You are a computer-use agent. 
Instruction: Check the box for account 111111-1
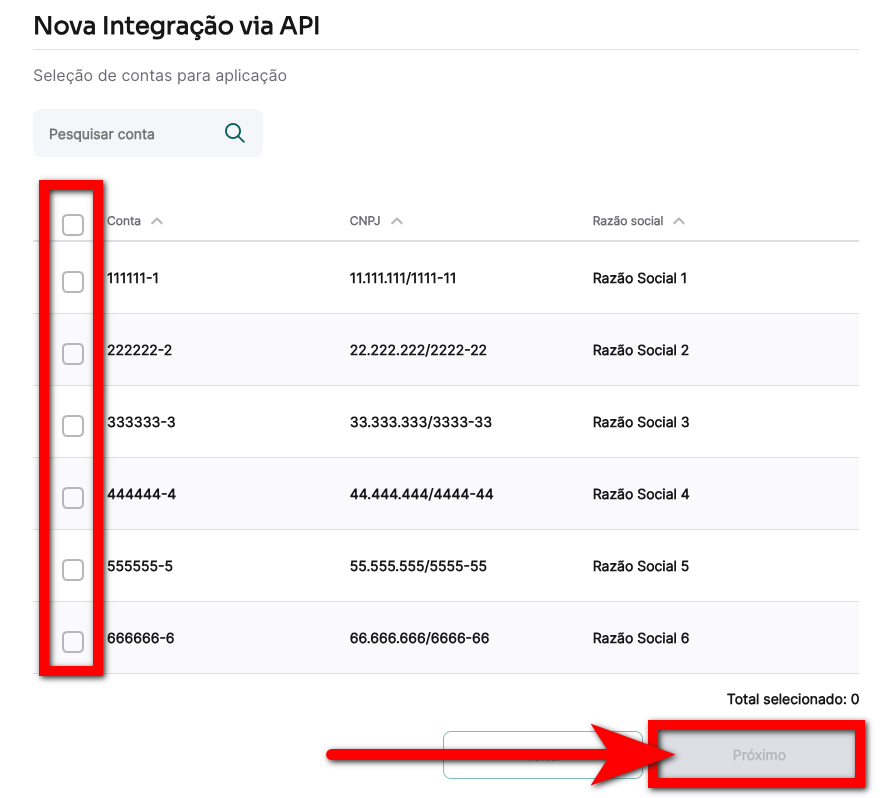coord(73,282)
